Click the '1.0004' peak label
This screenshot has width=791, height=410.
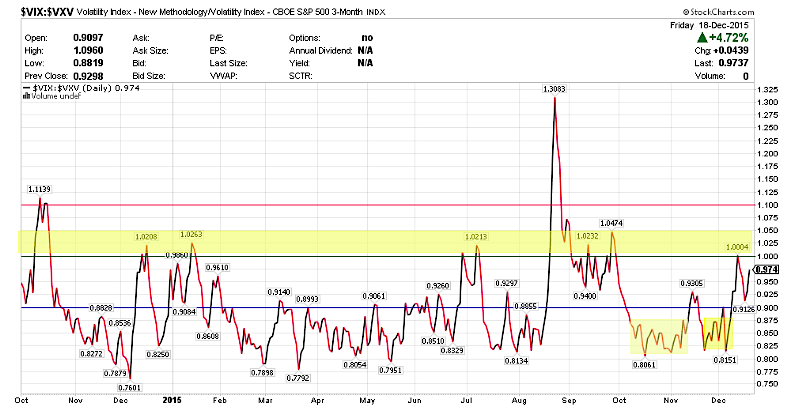tap(737, 247)
